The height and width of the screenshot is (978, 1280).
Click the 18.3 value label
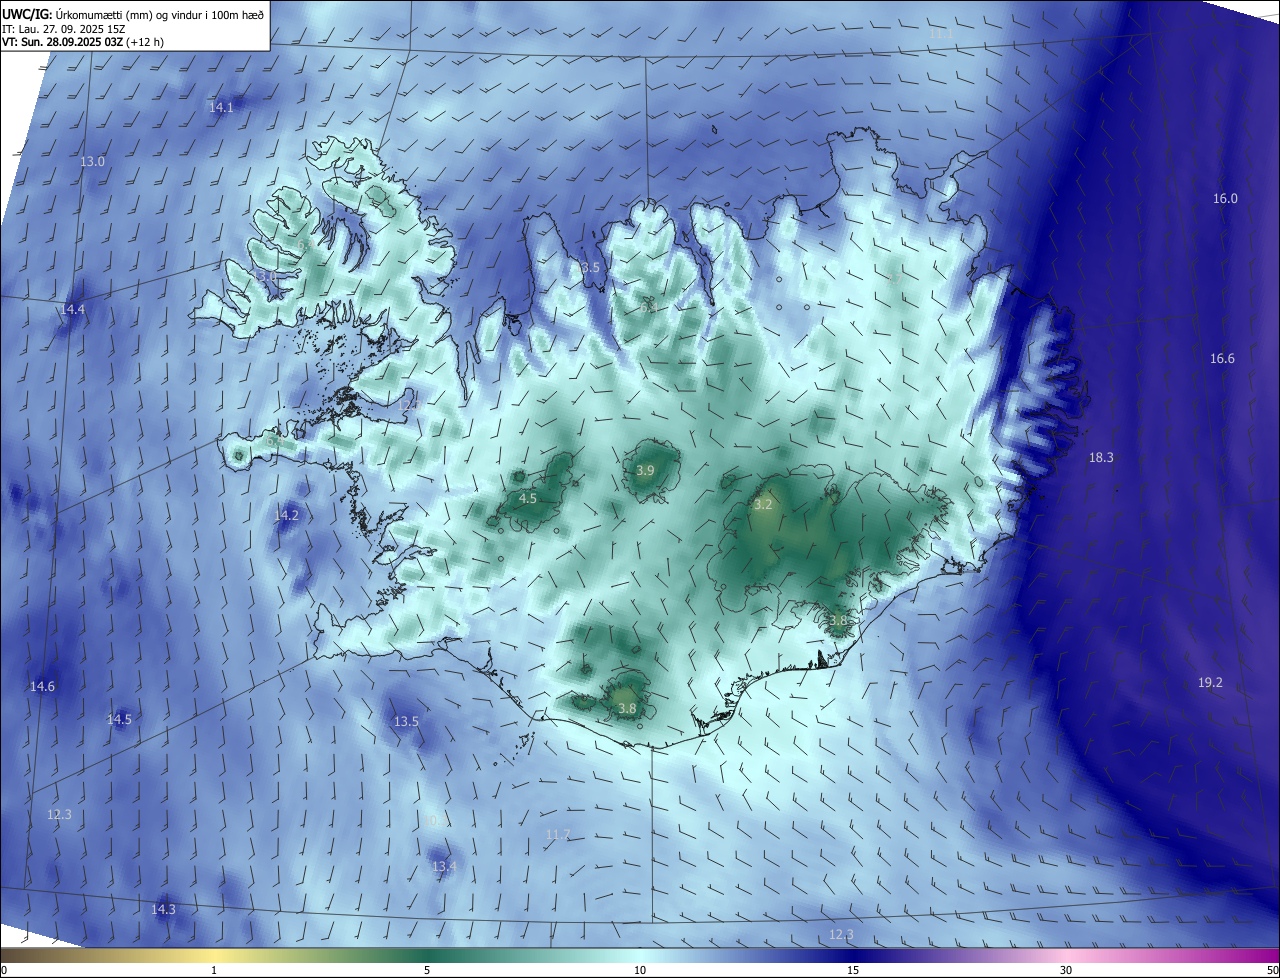(1101, 457)
